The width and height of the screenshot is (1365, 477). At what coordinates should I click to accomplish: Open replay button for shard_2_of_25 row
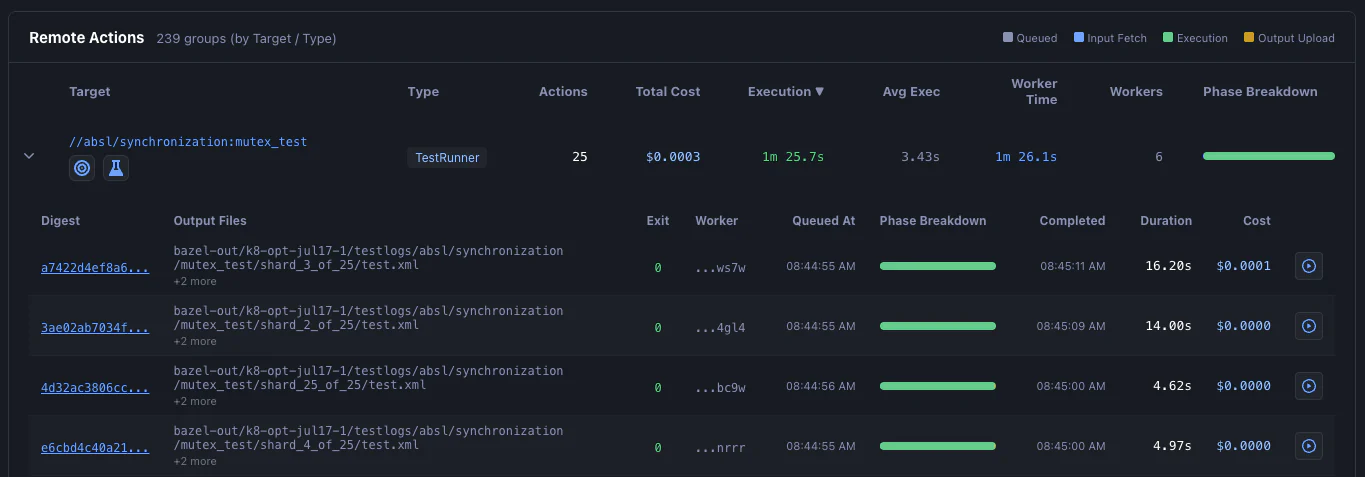(1309, 326)
